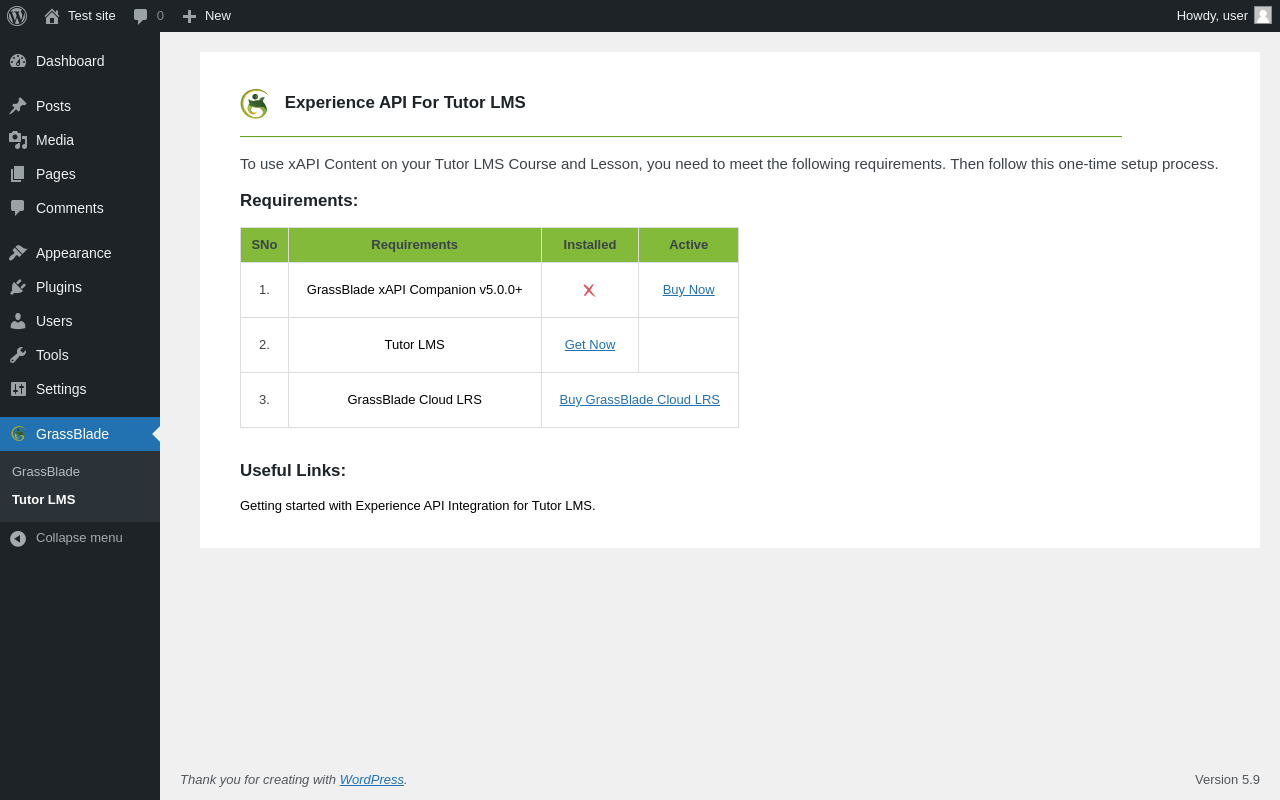Go to the Posts menu

(x=80, y=106)
